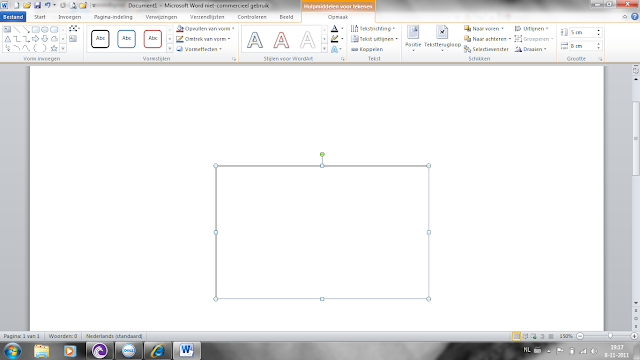Adjust the zoom slider in status bar

click(x=610, y=336)
